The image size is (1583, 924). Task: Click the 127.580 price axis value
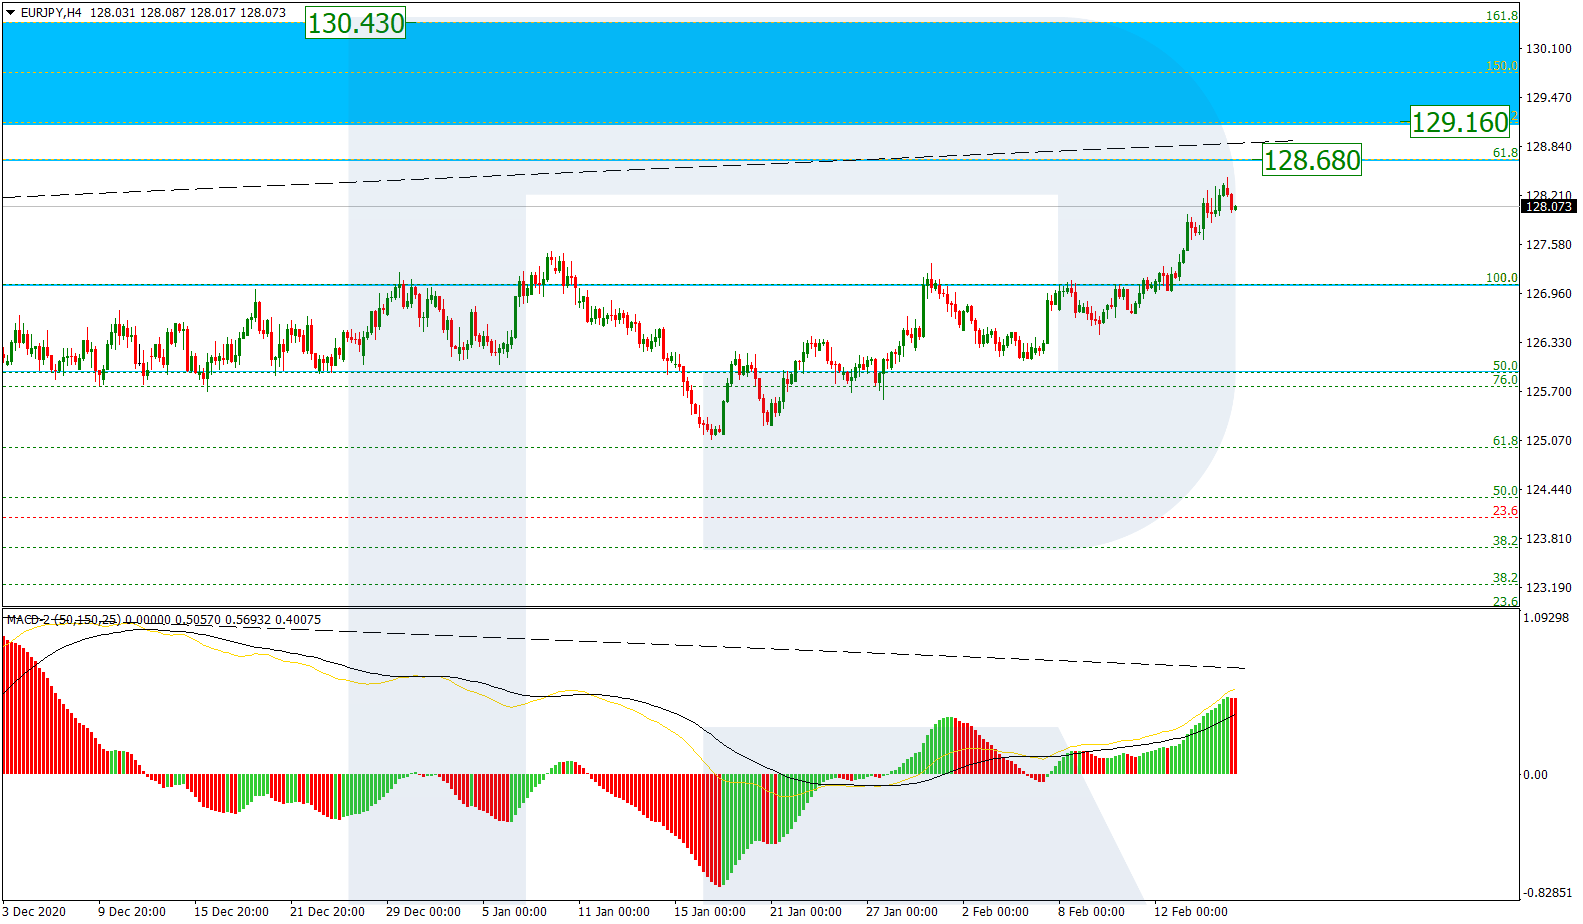pyautogui.click(x=1549, y=245)
